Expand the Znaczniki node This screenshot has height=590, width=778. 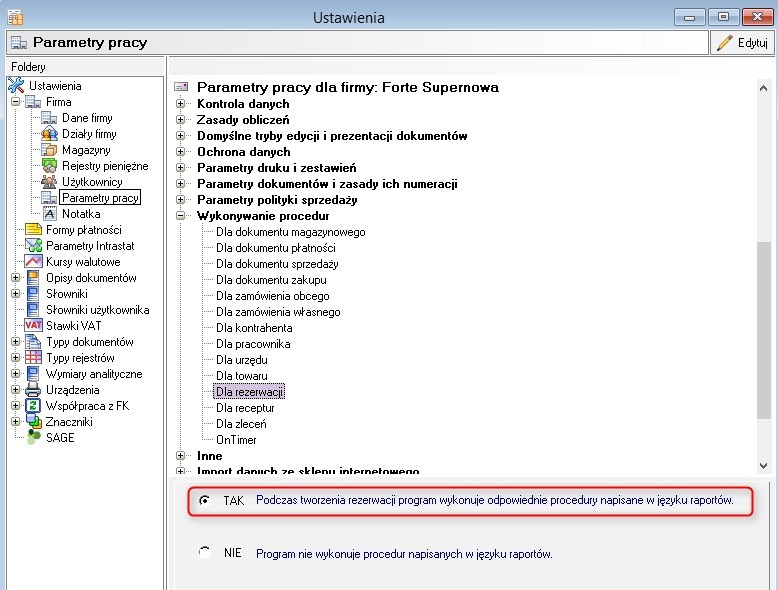(x=16, y=422)
